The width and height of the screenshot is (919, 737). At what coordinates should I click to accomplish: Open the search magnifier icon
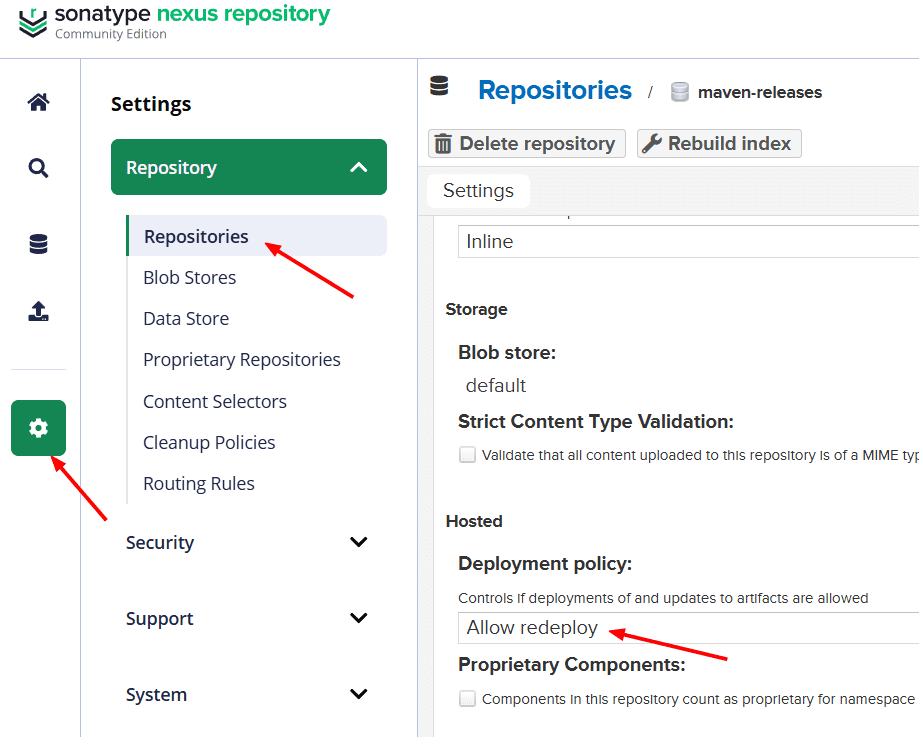(x=38, y=168)
